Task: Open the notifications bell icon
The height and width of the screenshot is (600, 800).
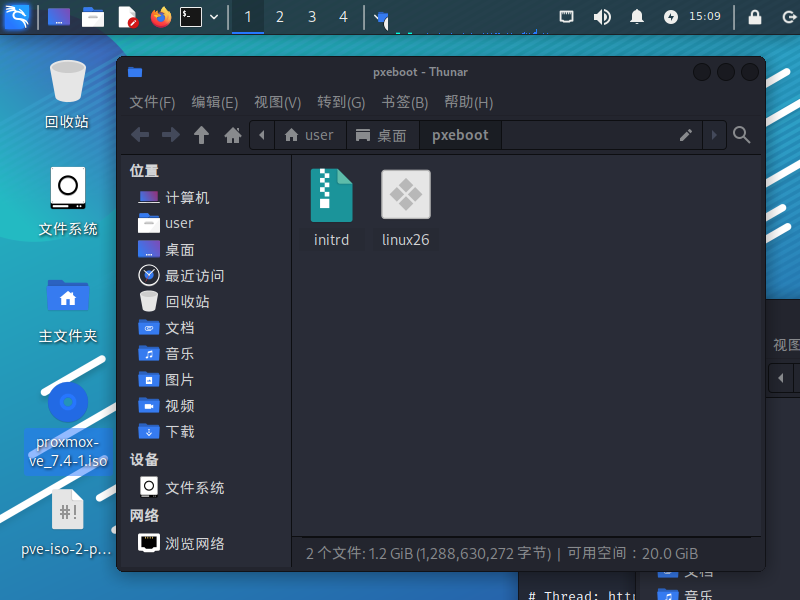Action: tap(637, 17)
